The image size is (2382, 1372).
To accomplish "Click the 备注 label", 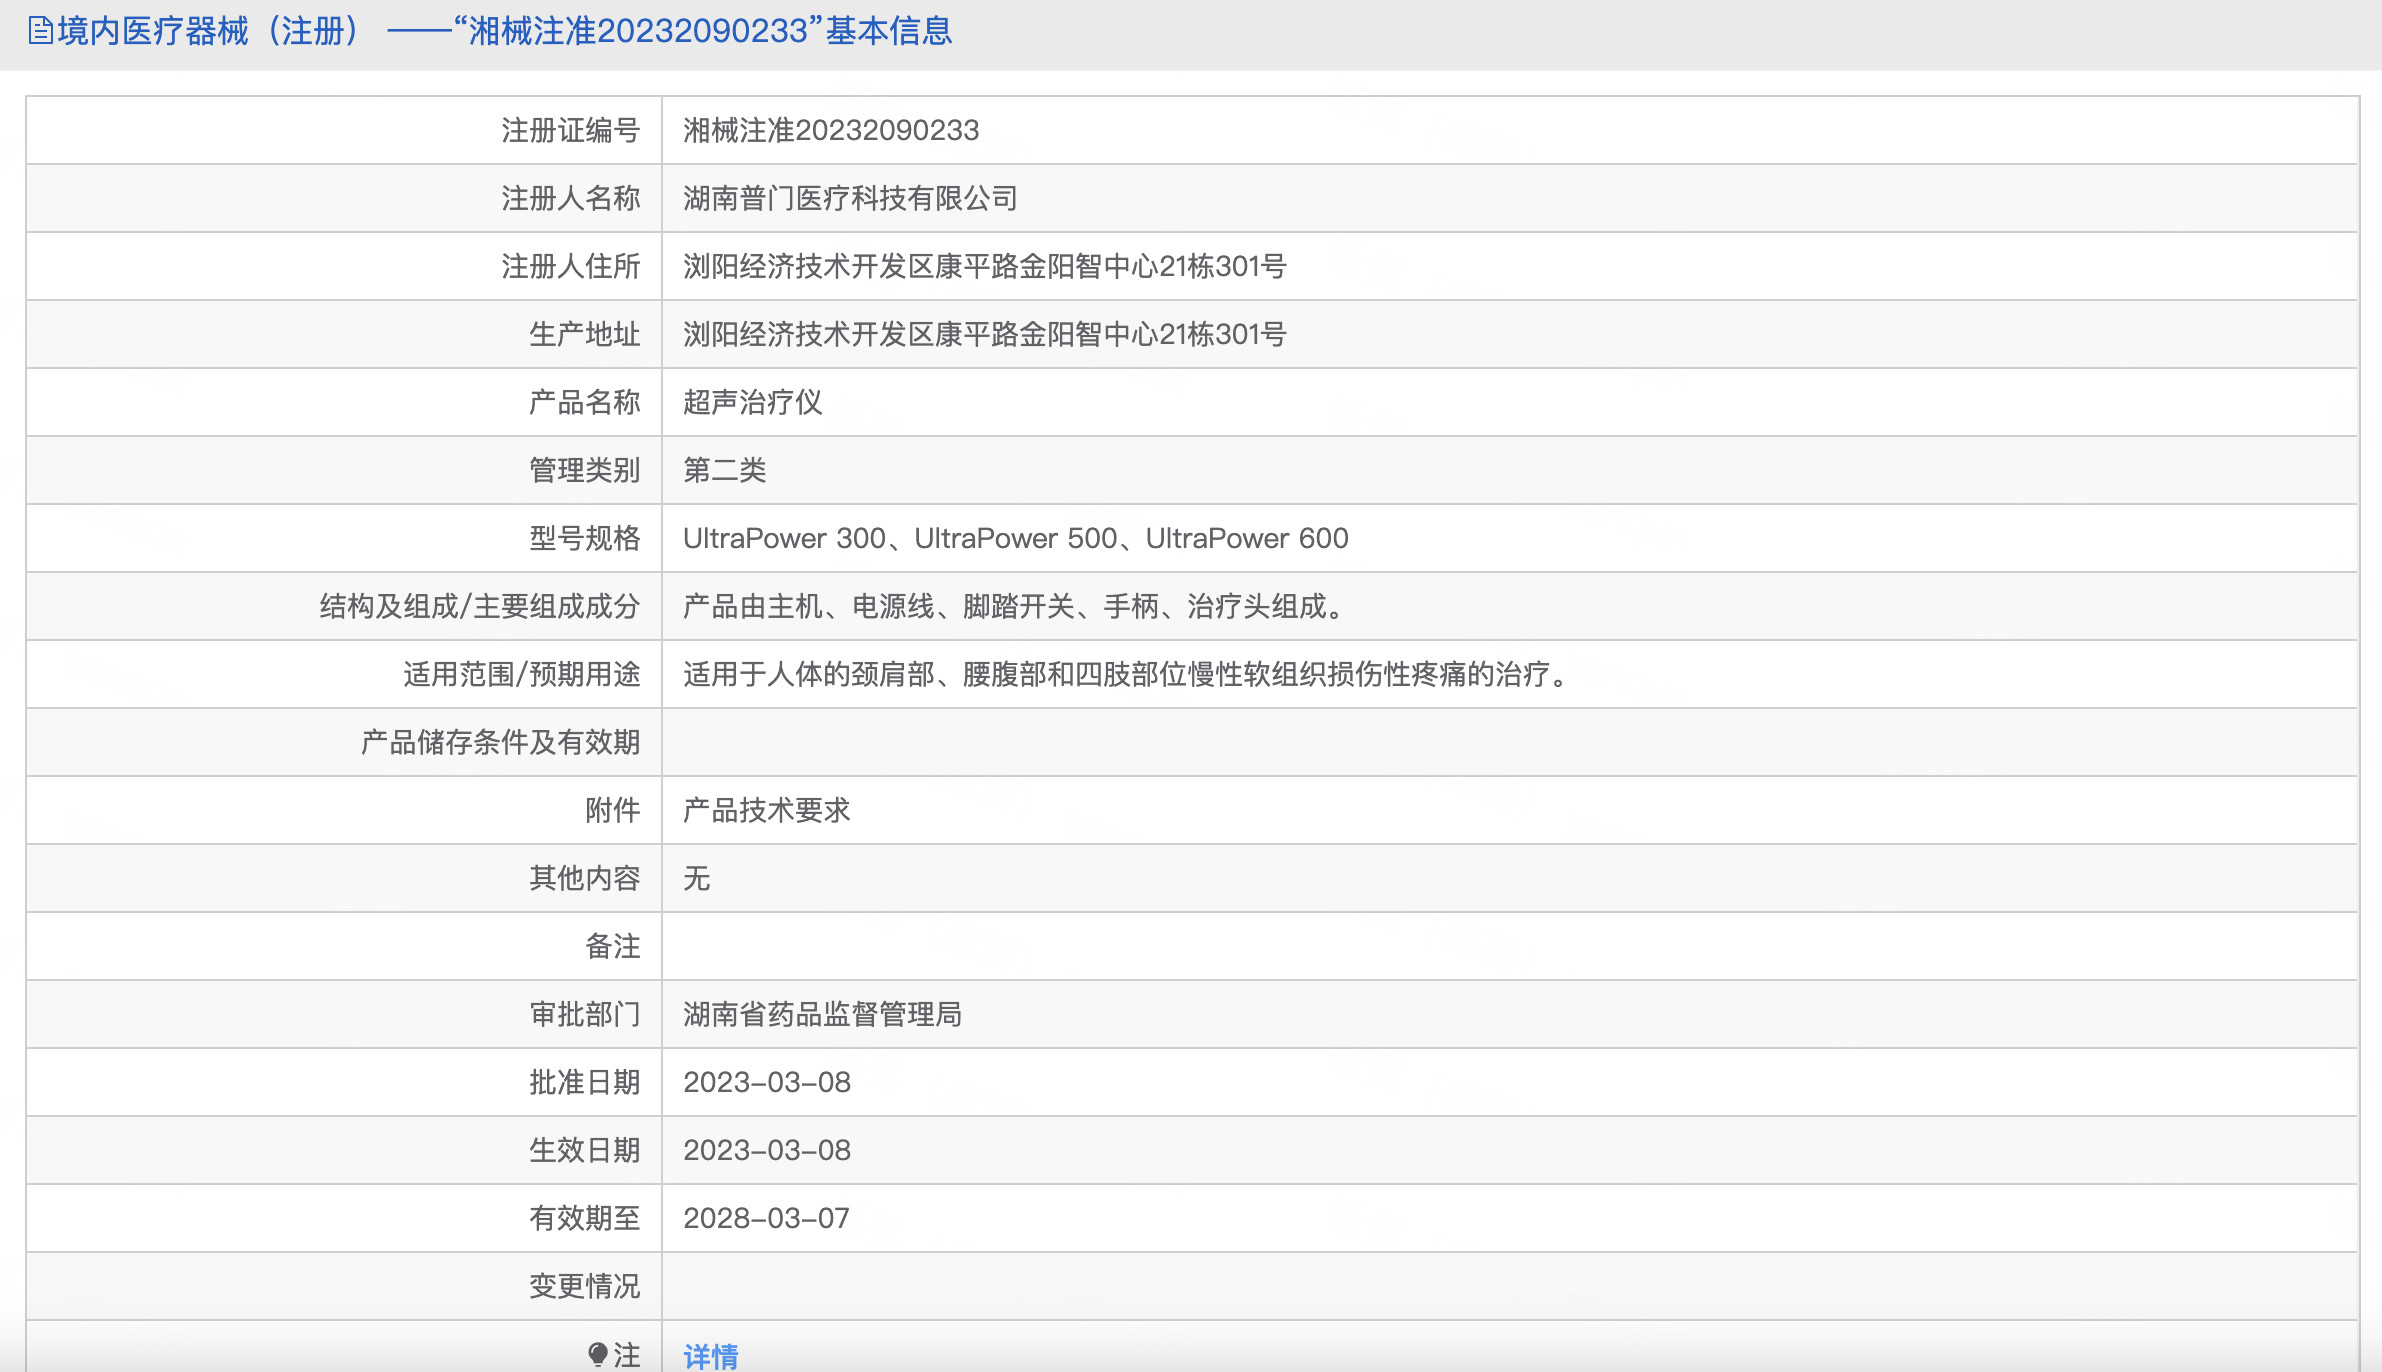I will click(x=613, y=946).
